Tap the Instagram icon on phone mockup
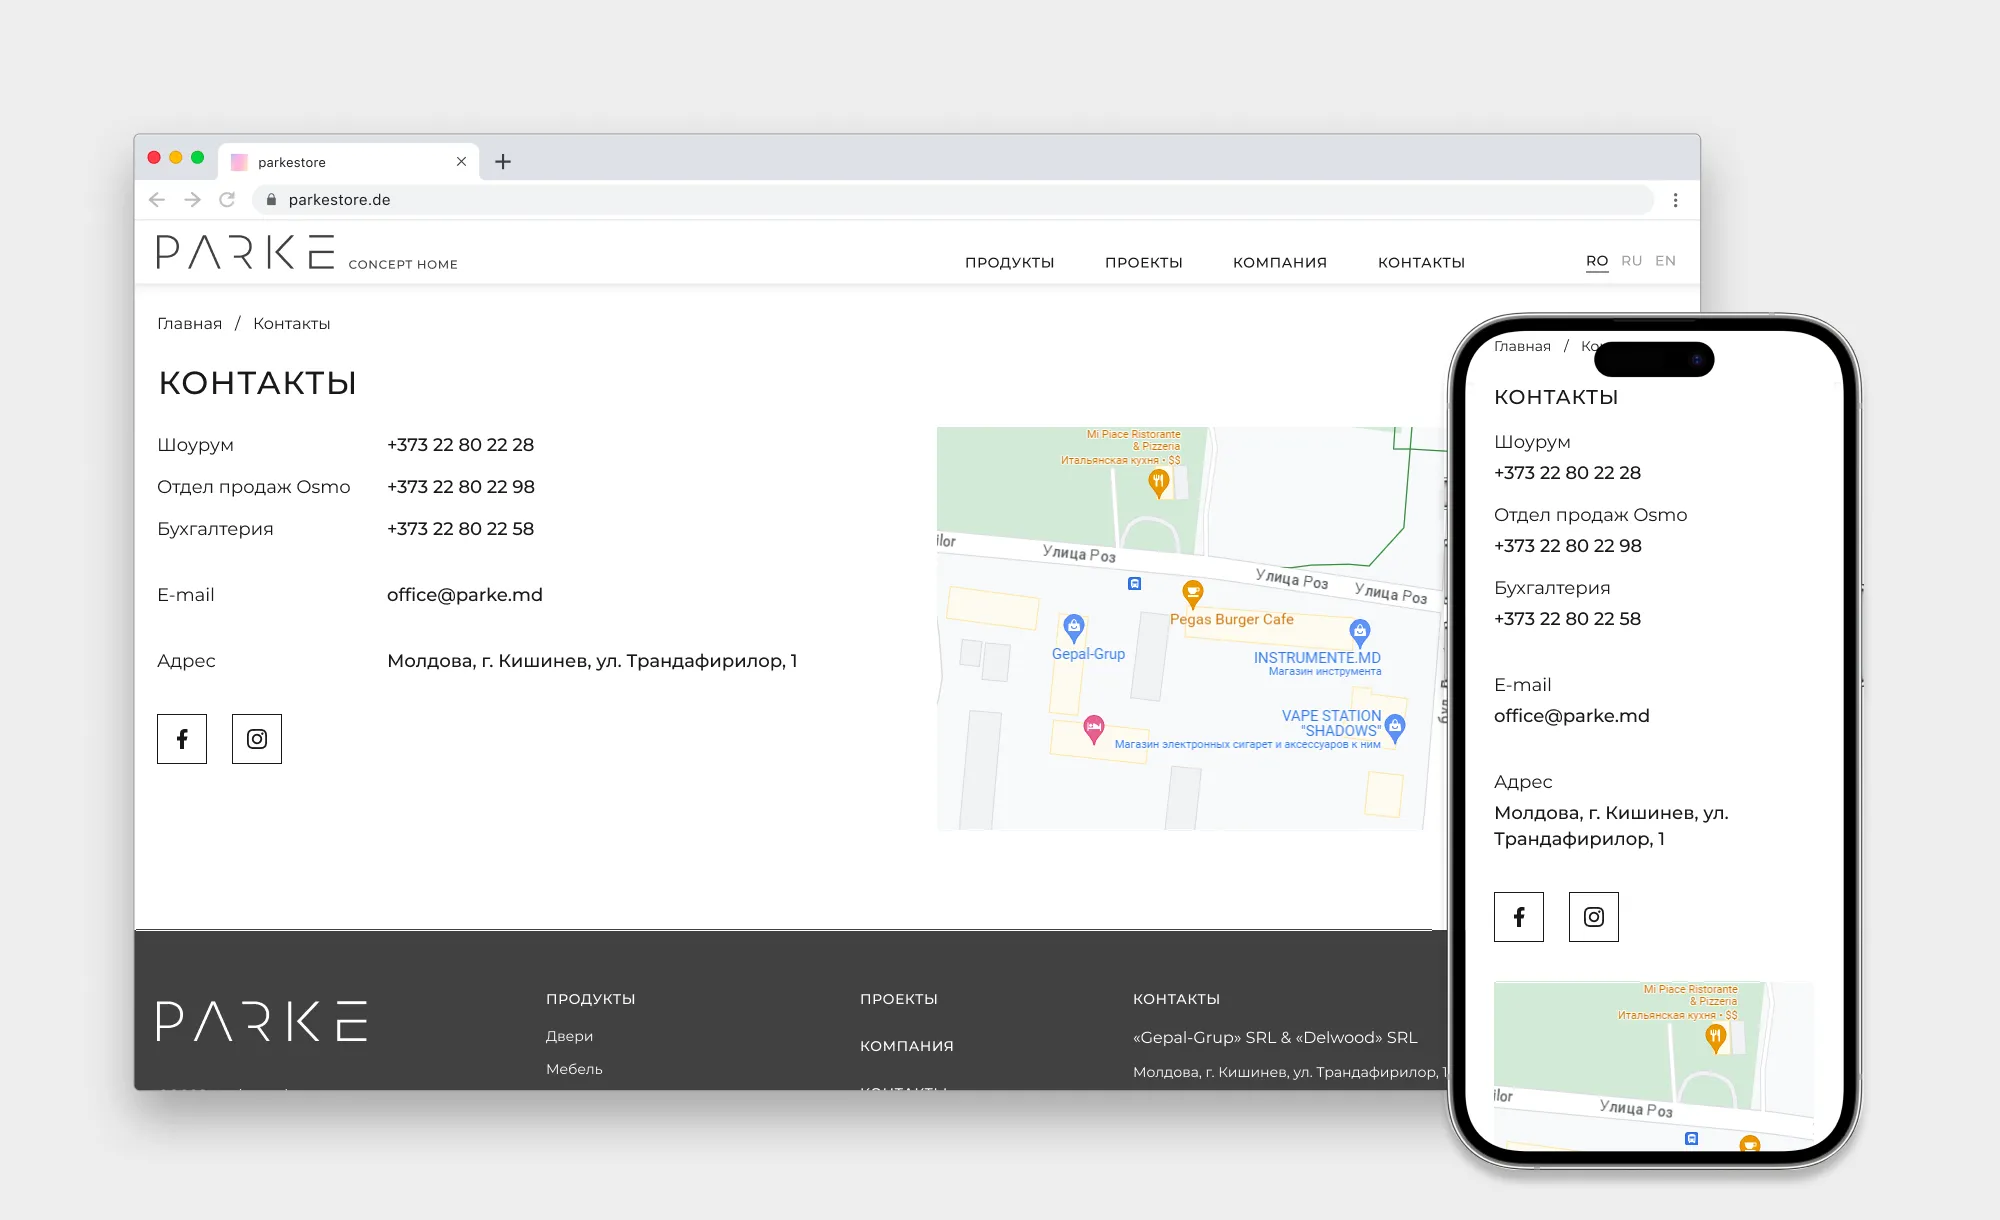2000x1220 pixels. [x=1593, y=917]
